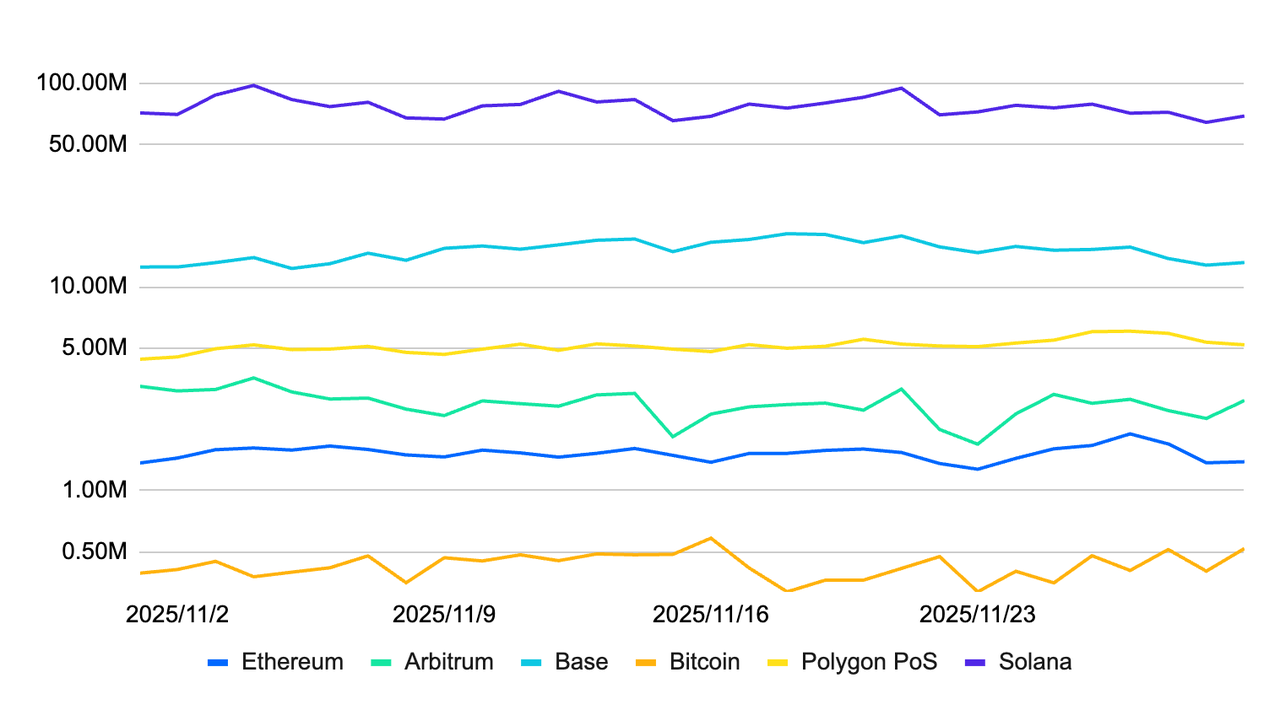The image size is (1280, 710).
Task: Click the Solana purple legend swatch
Action: (977, 663)
